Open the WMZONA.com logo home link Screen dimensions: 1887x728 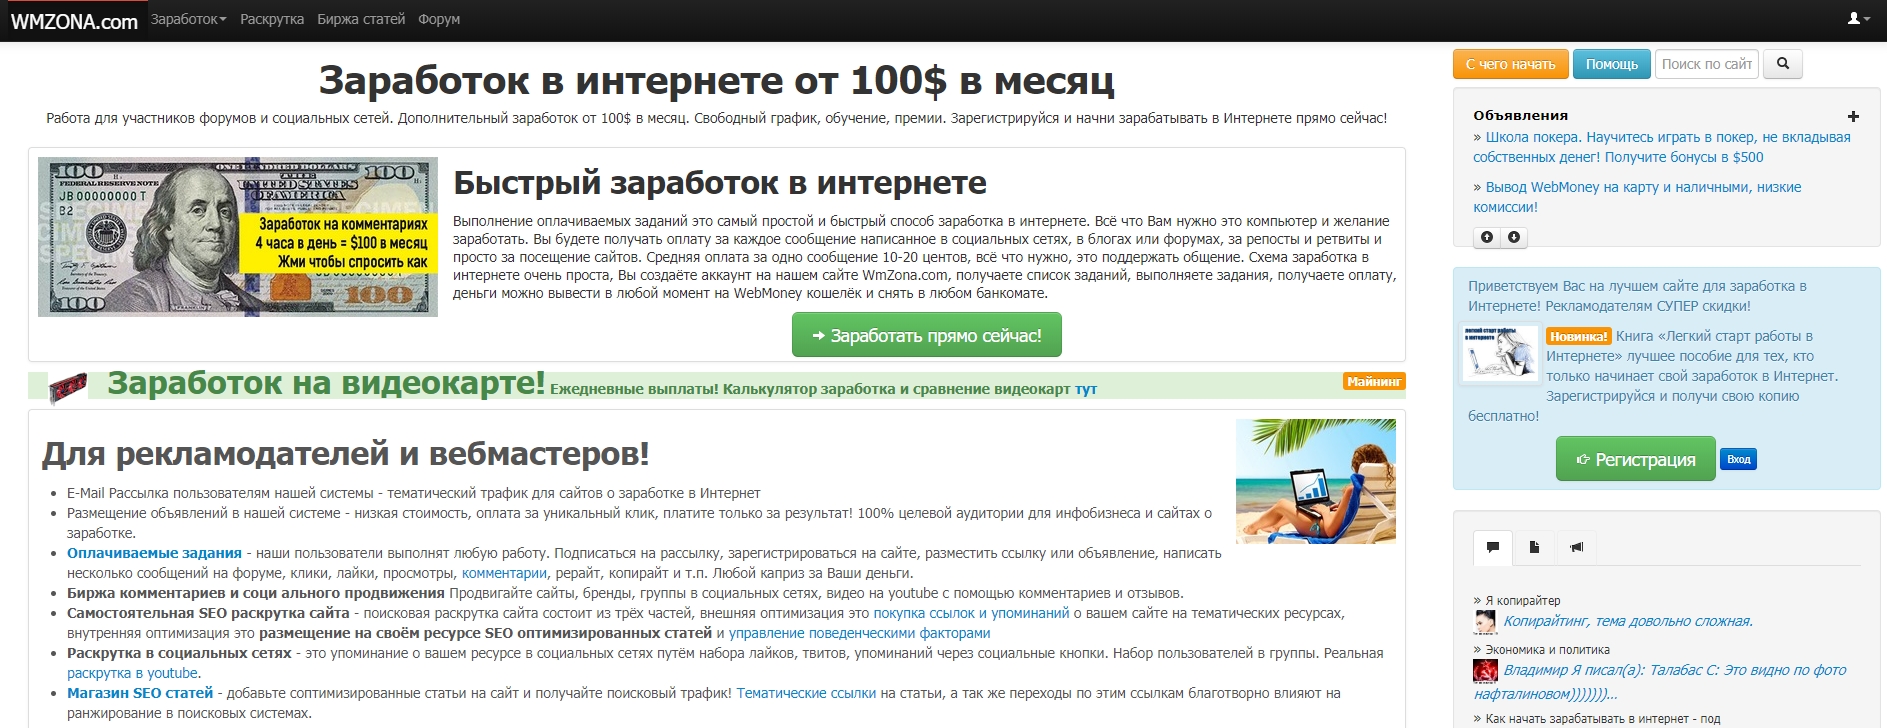[74, 21]
